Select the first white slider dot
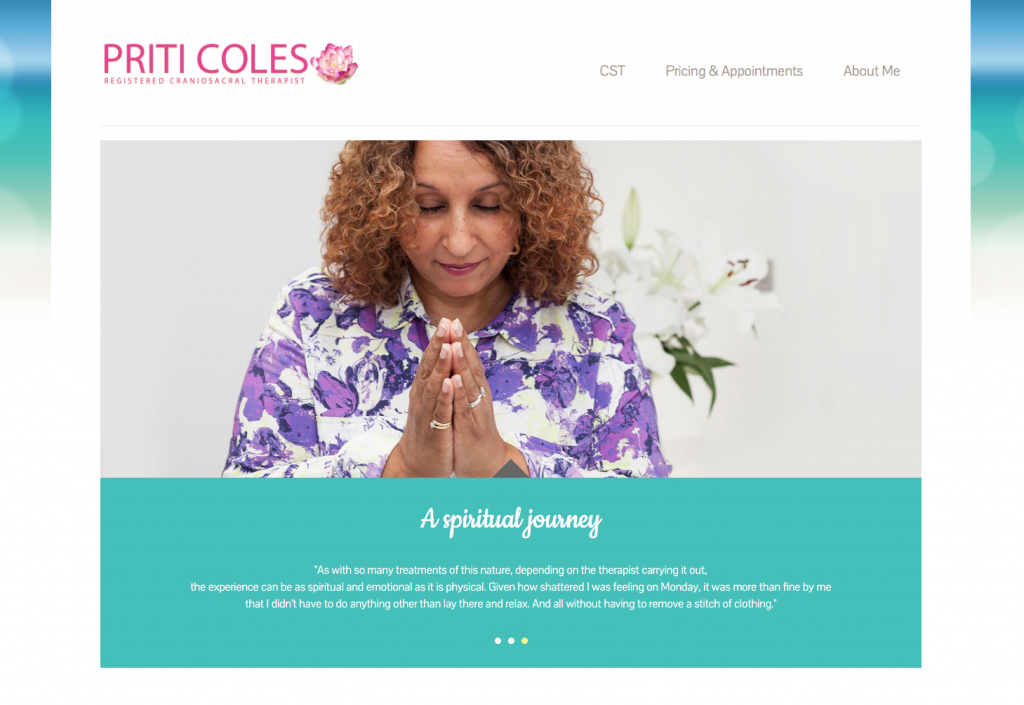1024x705 pixels. click(498, 641)
